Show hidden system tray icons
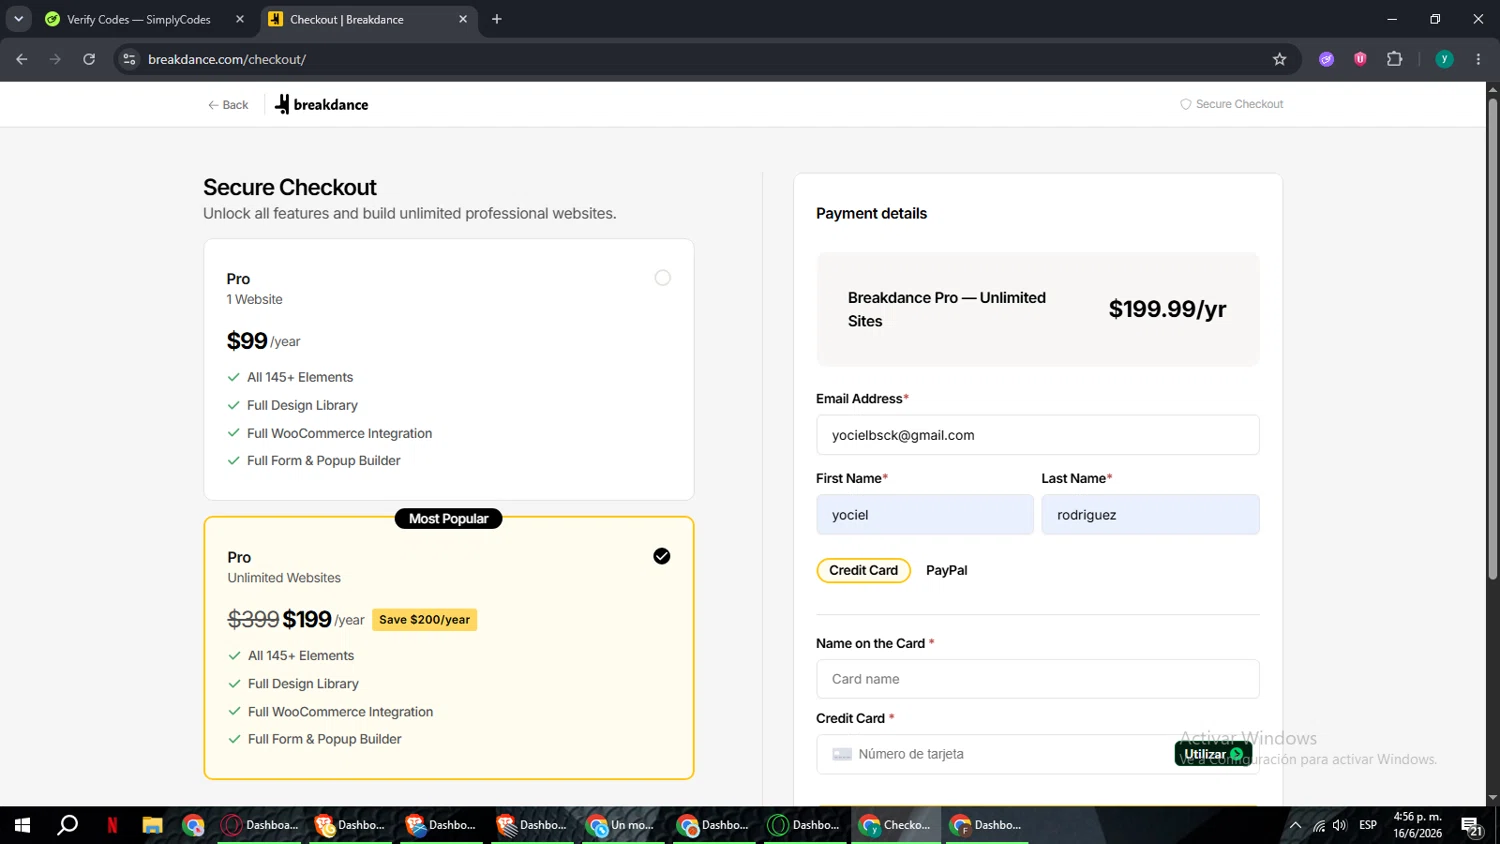 1295,825
